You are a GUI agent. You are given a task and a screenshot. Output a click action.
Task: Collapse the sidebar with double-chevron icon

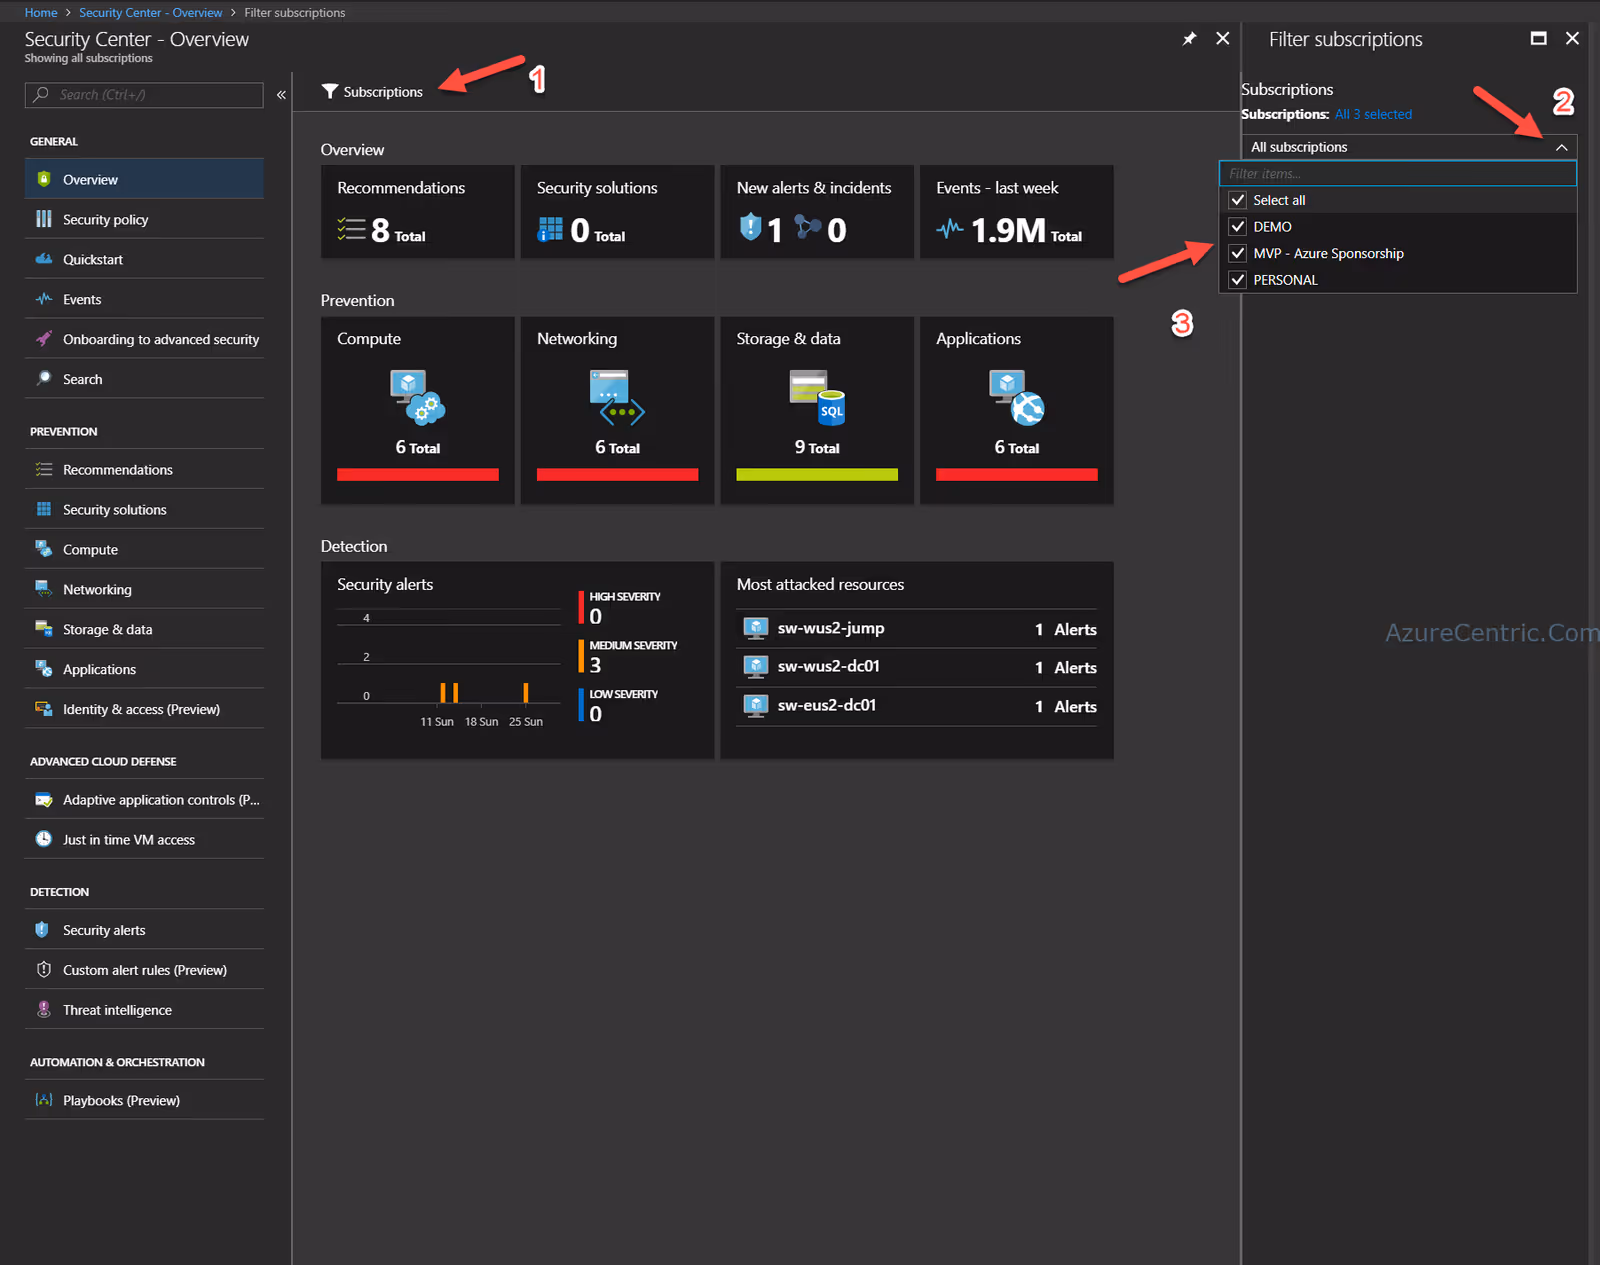(282, 95)
